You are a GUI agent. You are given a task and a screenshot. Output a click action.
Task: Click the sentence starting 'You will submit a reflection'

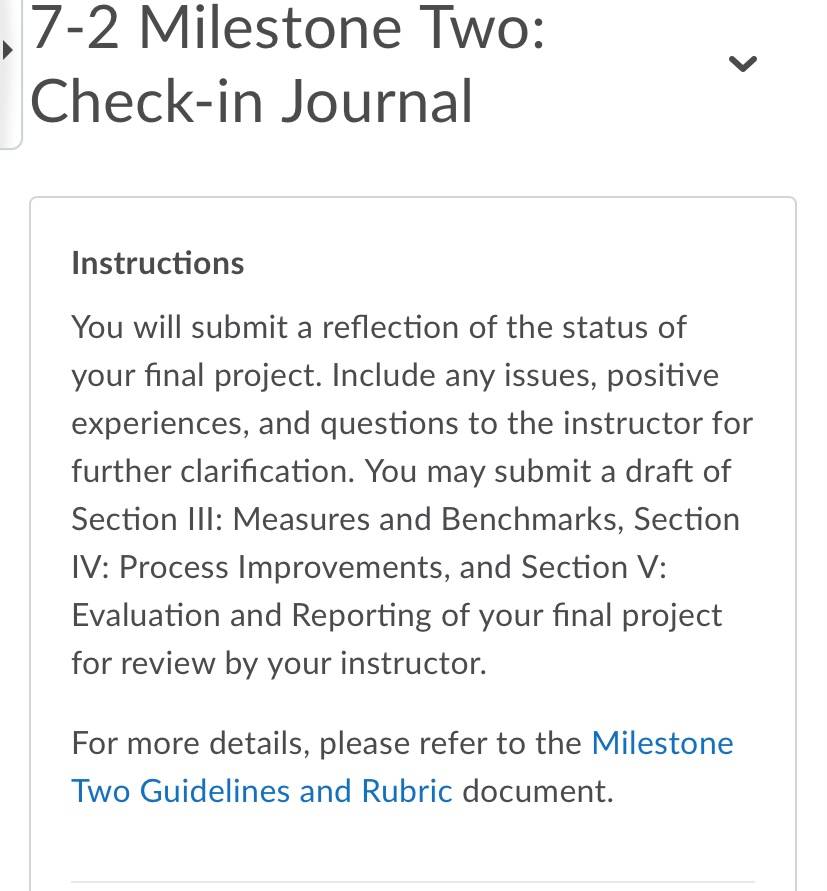pos(379,327)
